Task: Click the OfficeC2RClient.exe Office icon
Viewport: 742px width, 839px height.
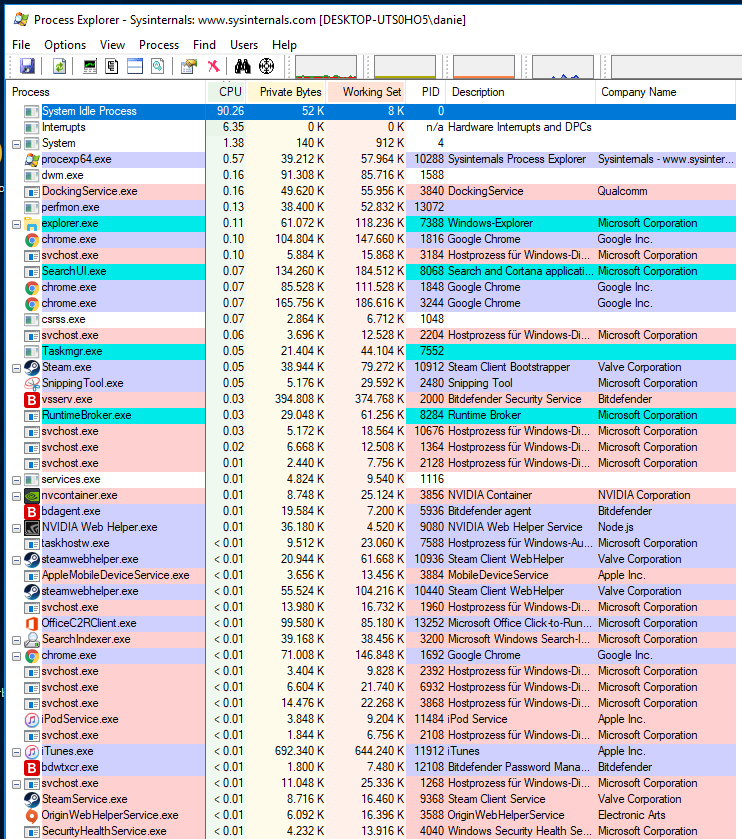Action: pos(32,623)
